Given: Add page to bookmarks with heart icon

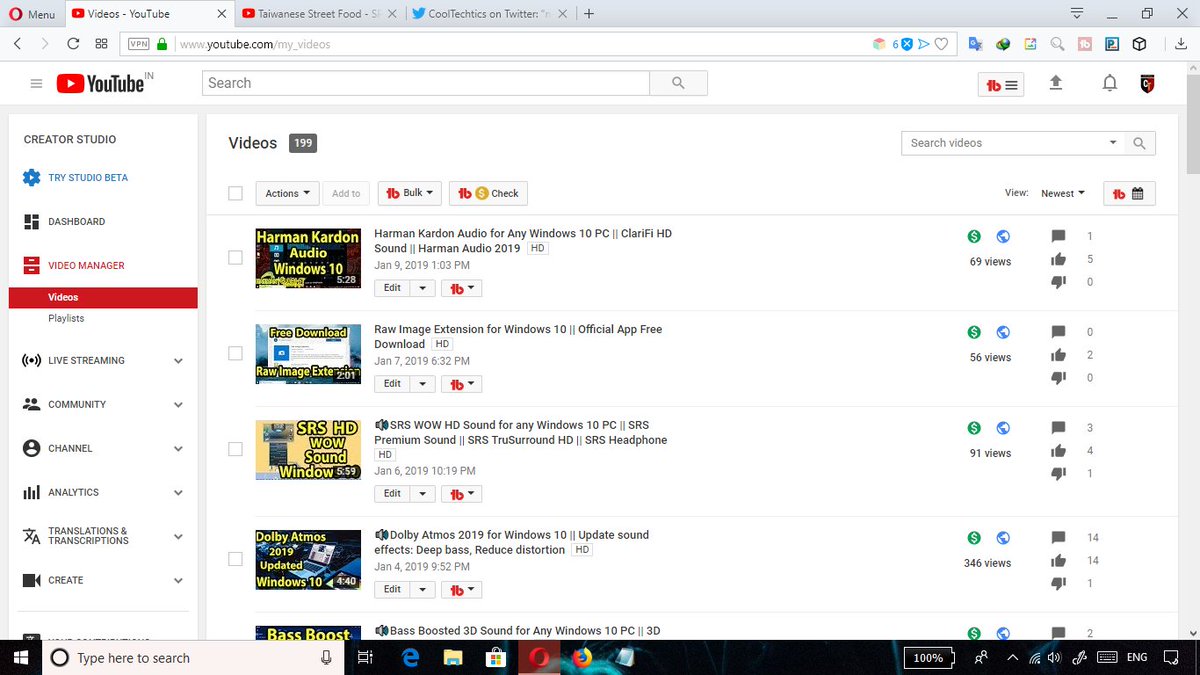Looking at the screenshot, I should pos(942,44).
